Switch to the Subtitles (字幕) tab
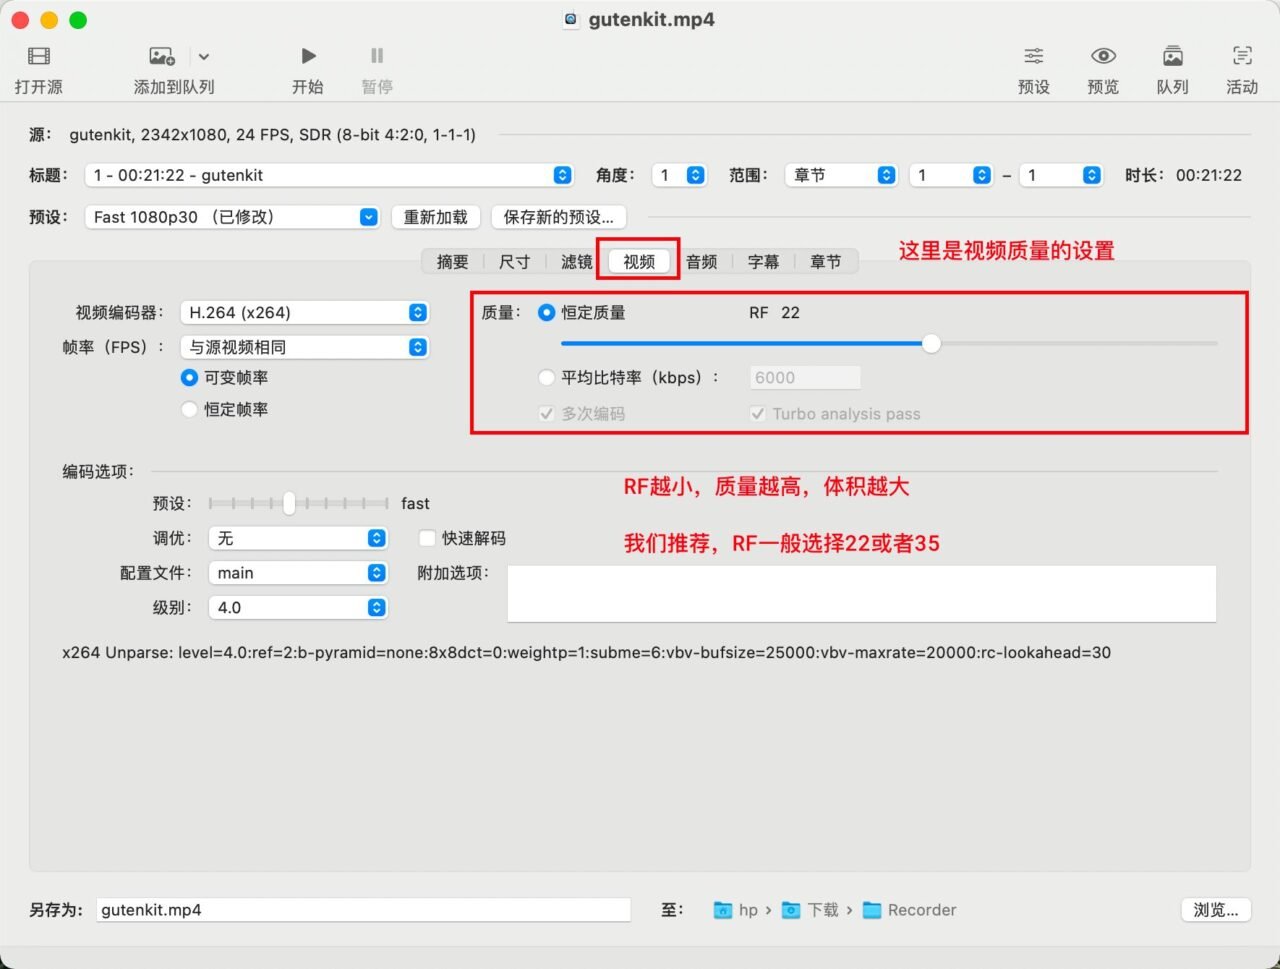Image resolution: width=1280 pixels, height=969 pixels. click(763, 262)
